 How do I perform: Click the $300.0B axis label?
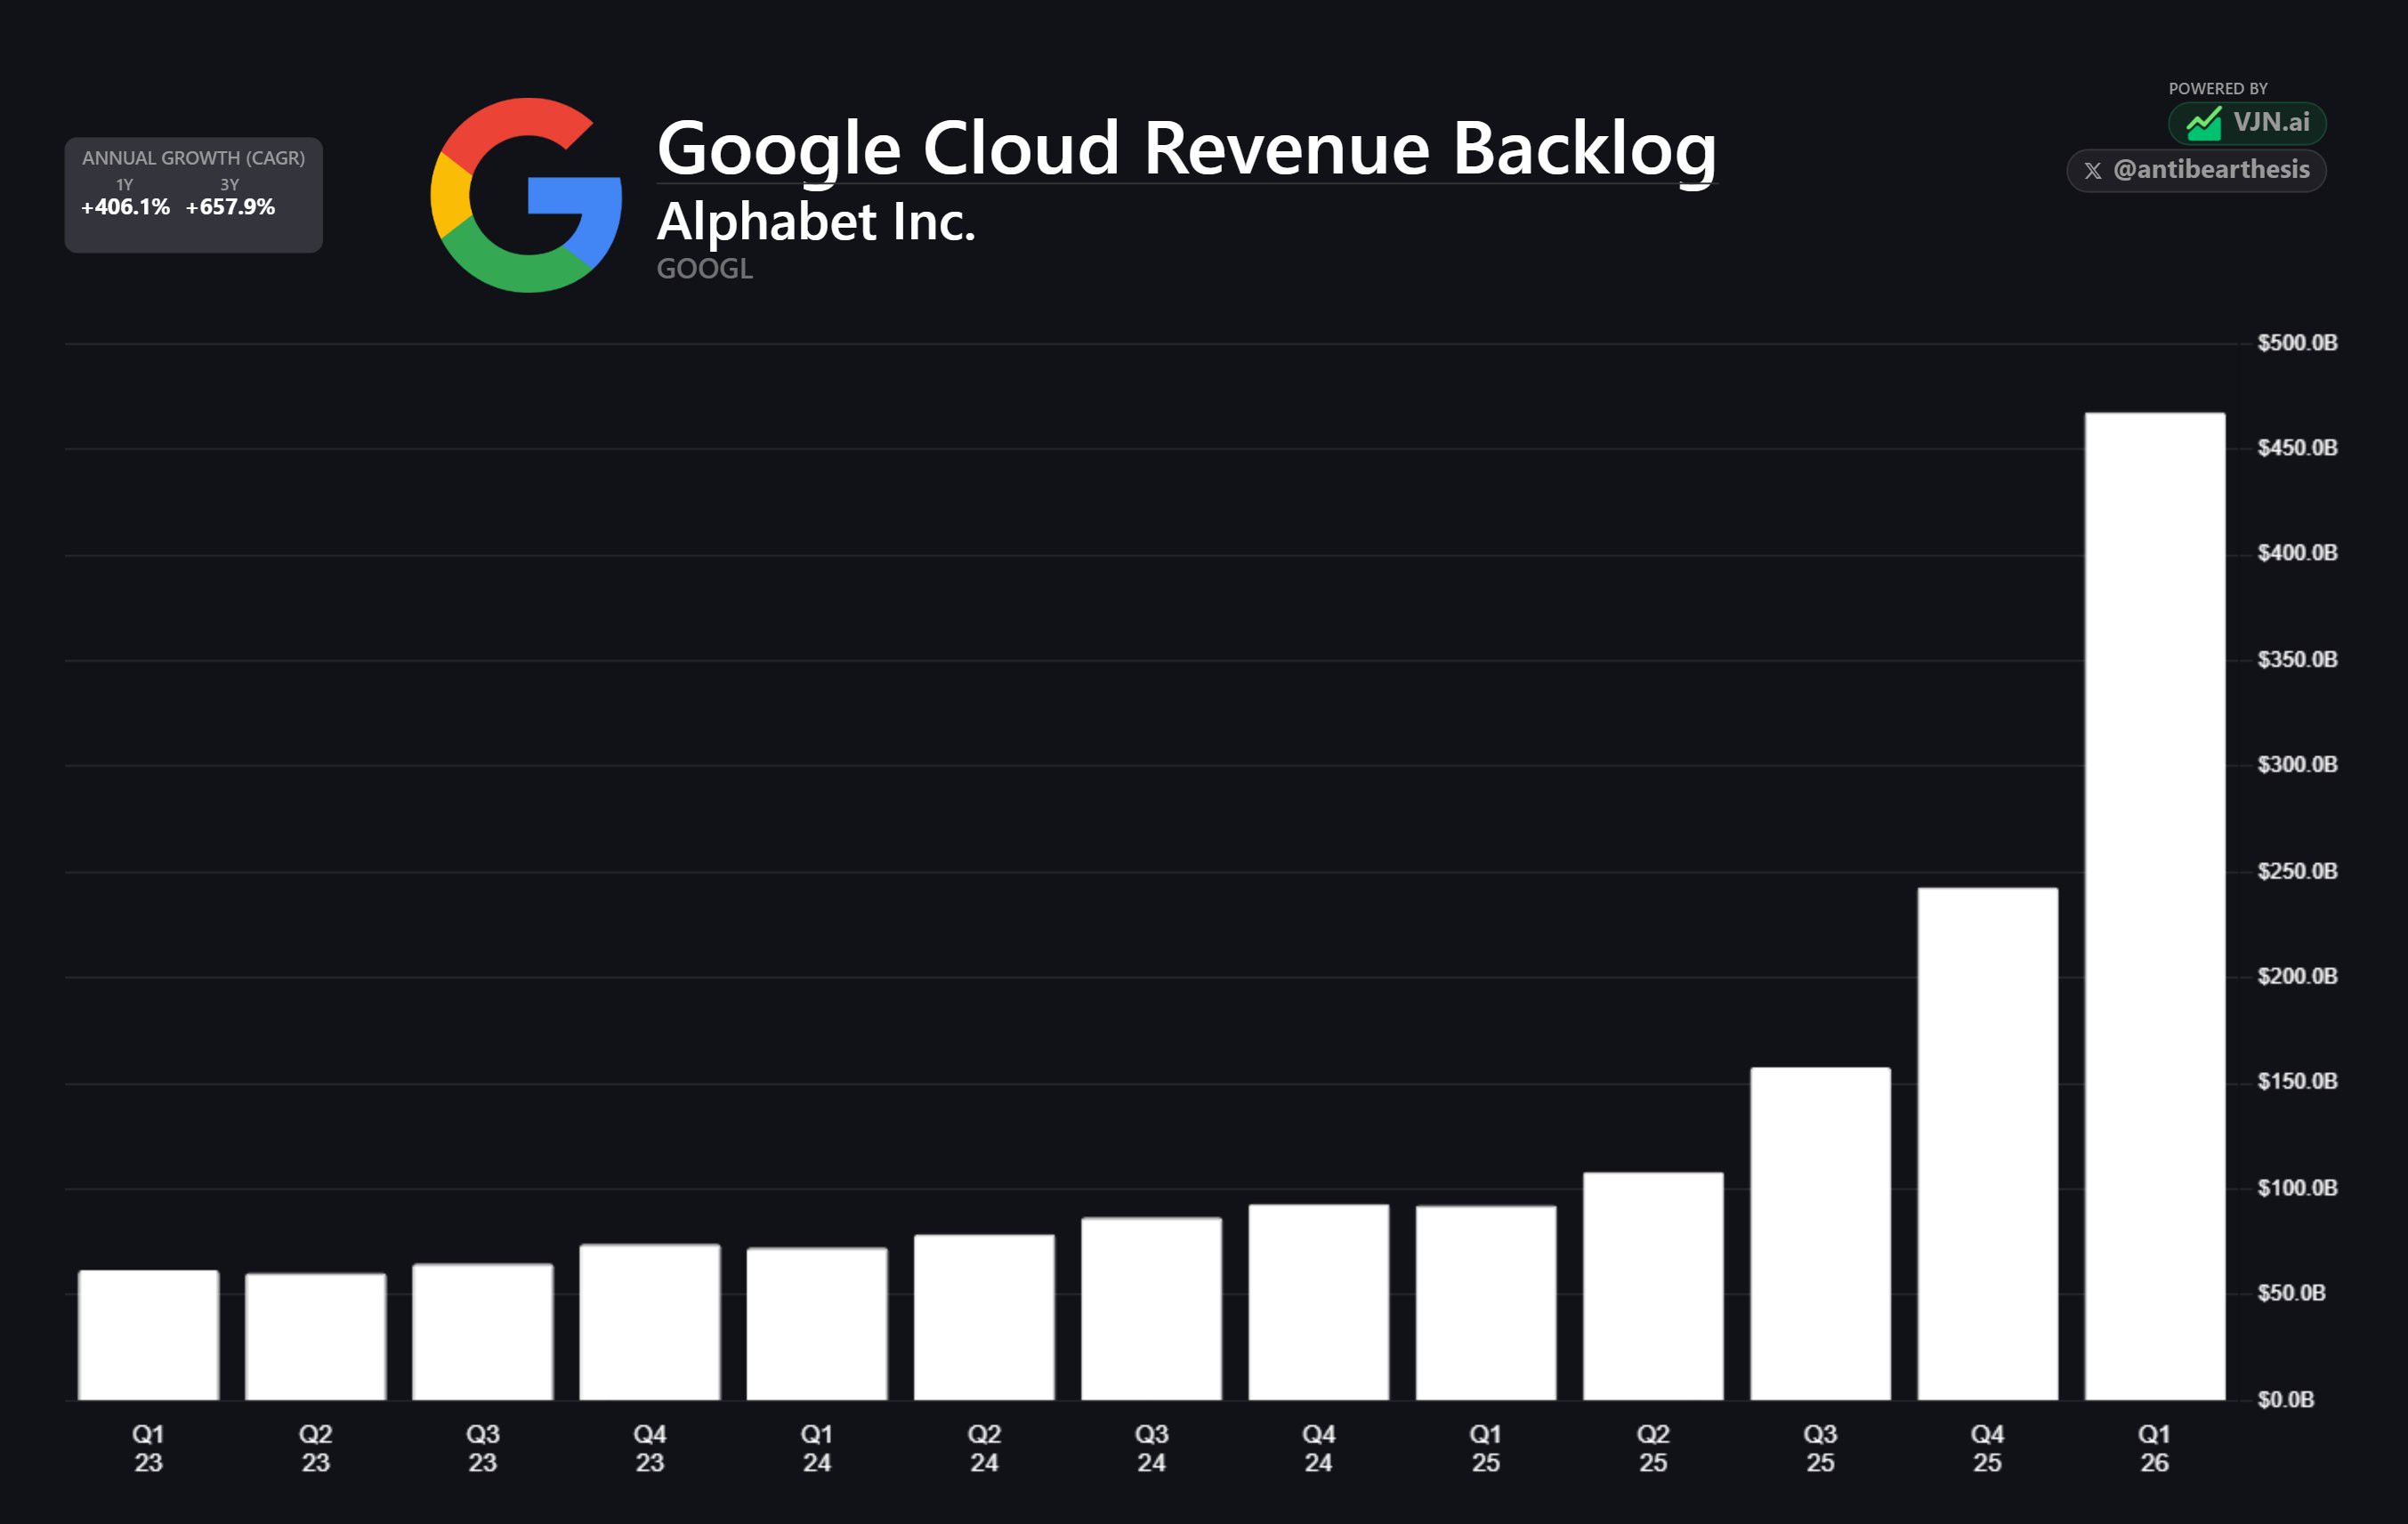coord(2297,765)
